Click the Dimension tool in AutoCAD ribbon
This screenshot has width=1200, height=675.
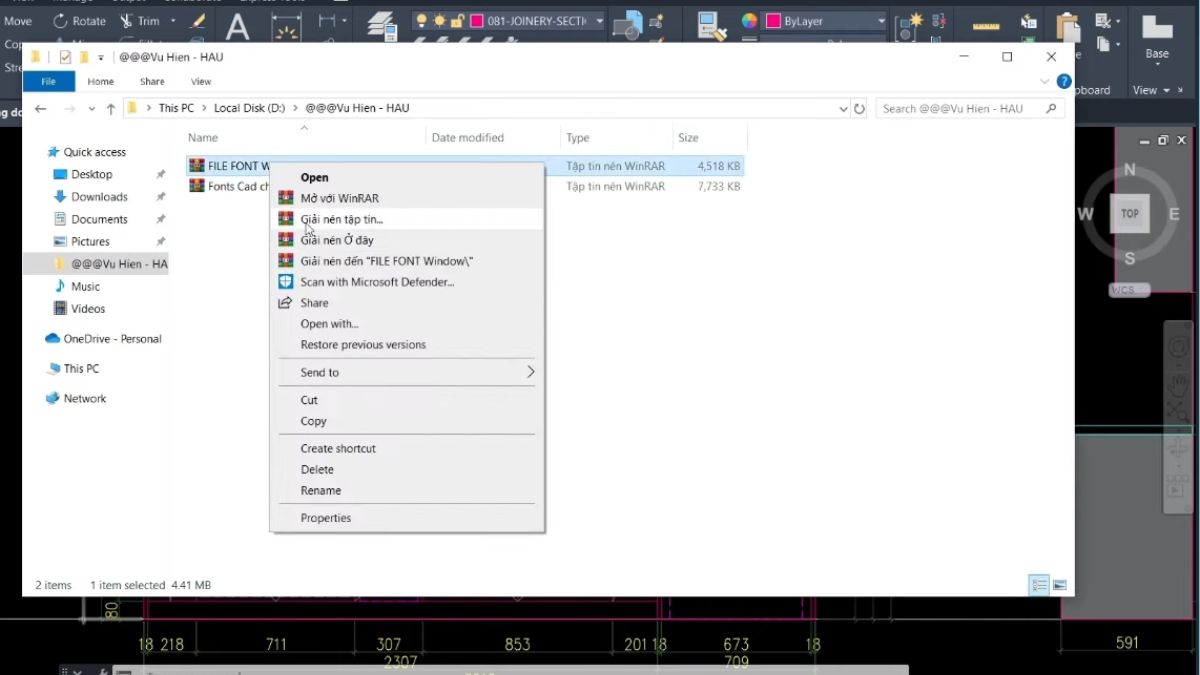point(287,27)
